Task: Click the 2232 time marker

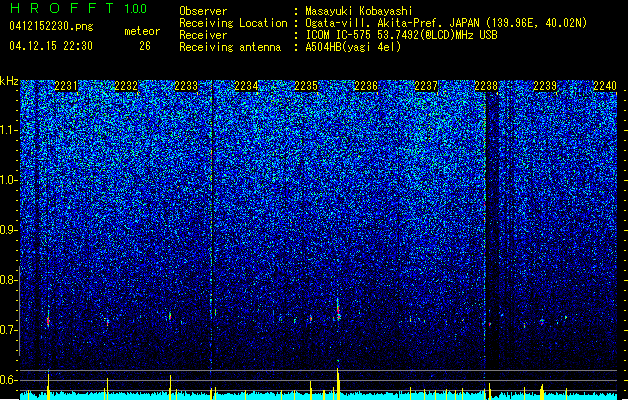Action: coord(126,86)
